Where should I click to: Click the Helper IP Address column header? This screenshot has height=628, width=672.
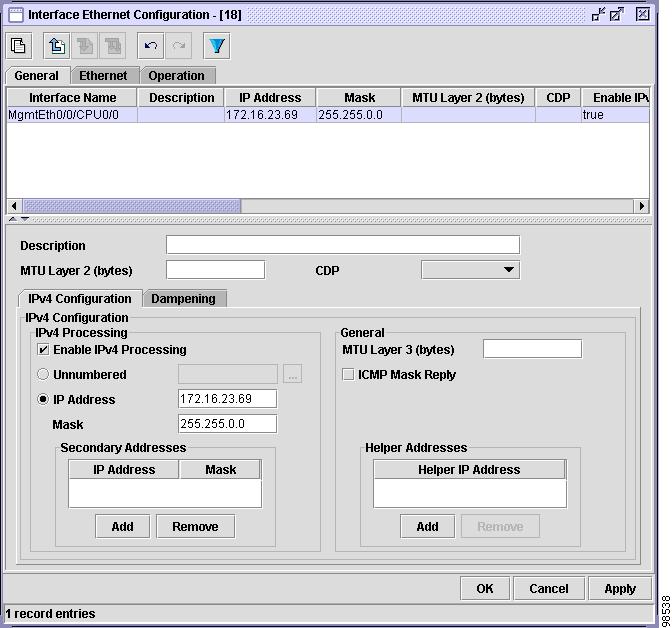469,469
